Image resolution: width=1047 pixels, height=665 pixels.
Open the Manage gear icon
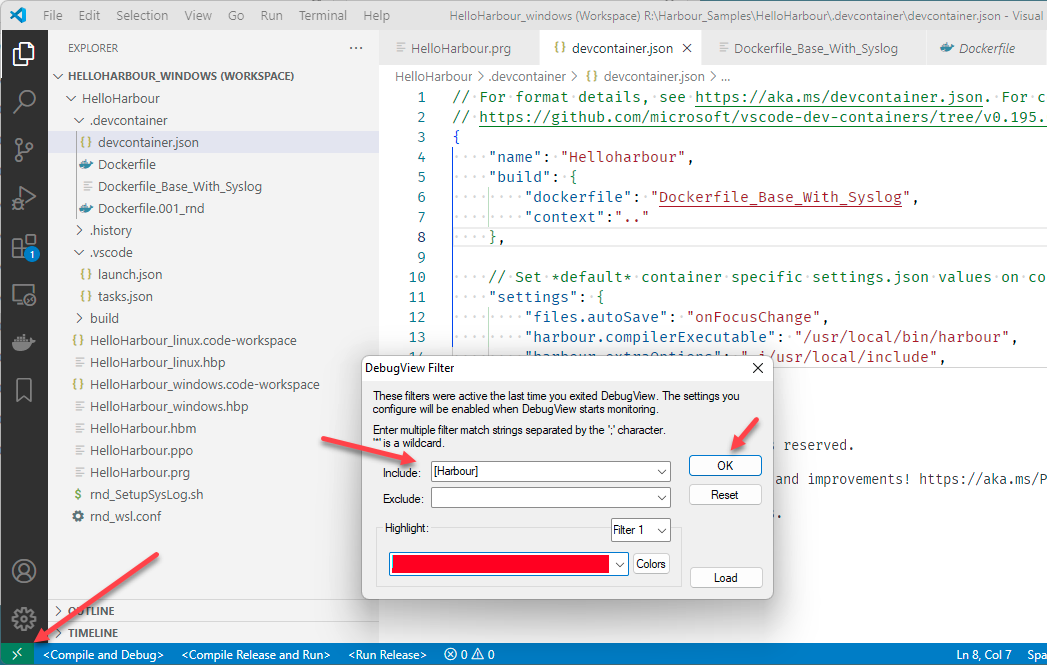(x=24, y=618)
